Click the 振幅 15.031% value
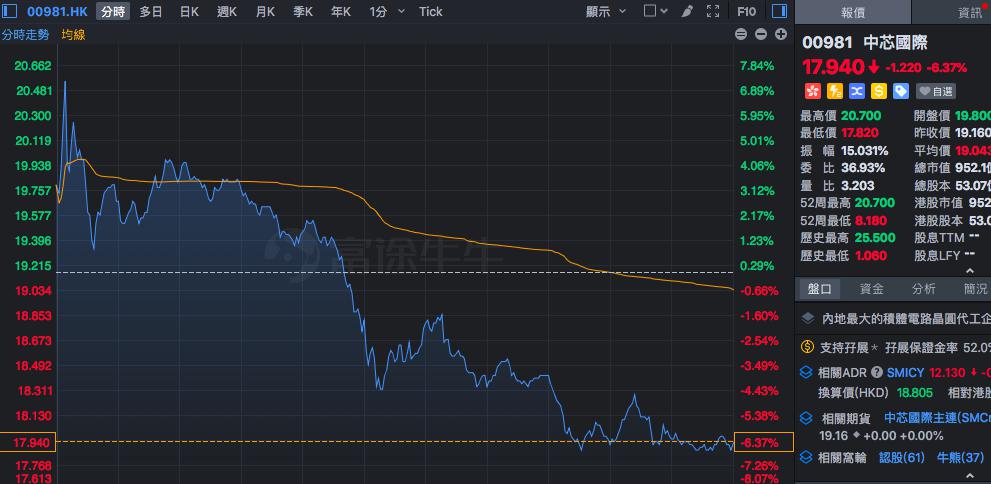991x484 pixels. [865, 150]
